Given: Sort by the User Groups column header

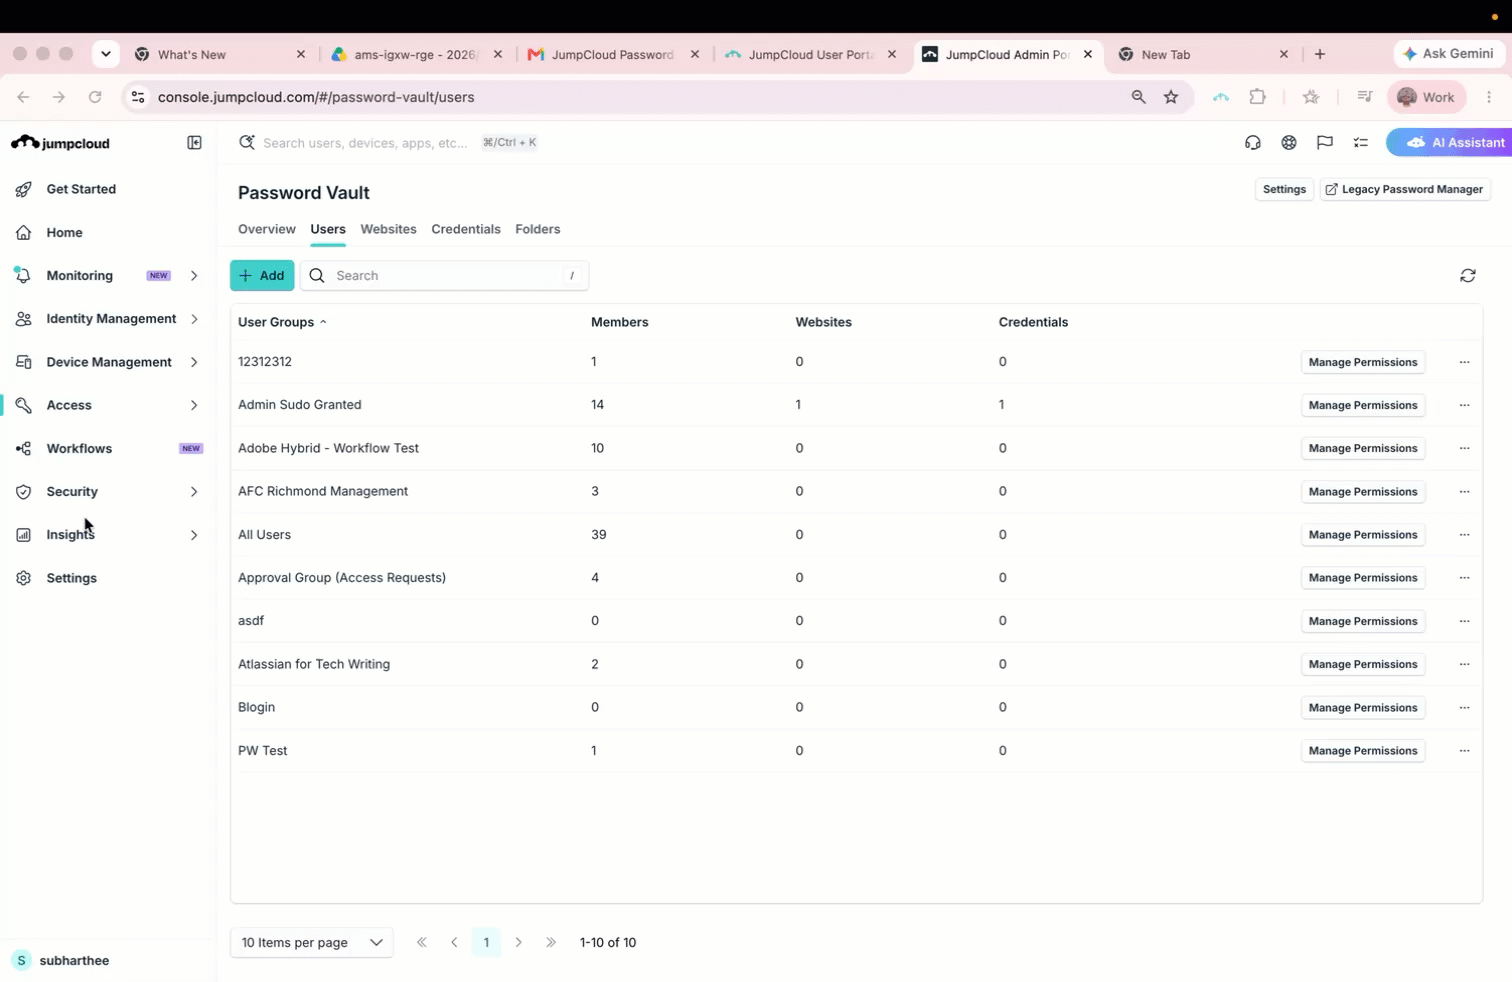Looking at the screenshot, I should pyautogui.click(x=282, y=322).
